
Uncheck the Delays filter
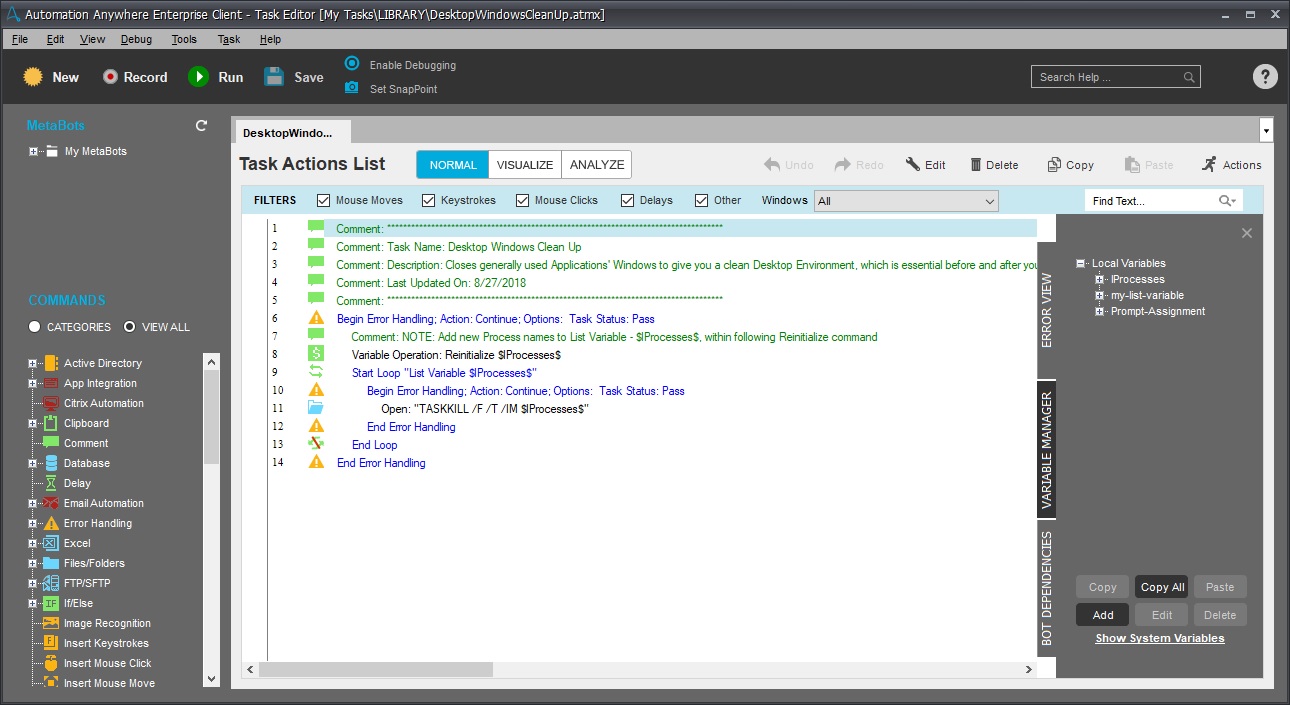pos(628,200)
